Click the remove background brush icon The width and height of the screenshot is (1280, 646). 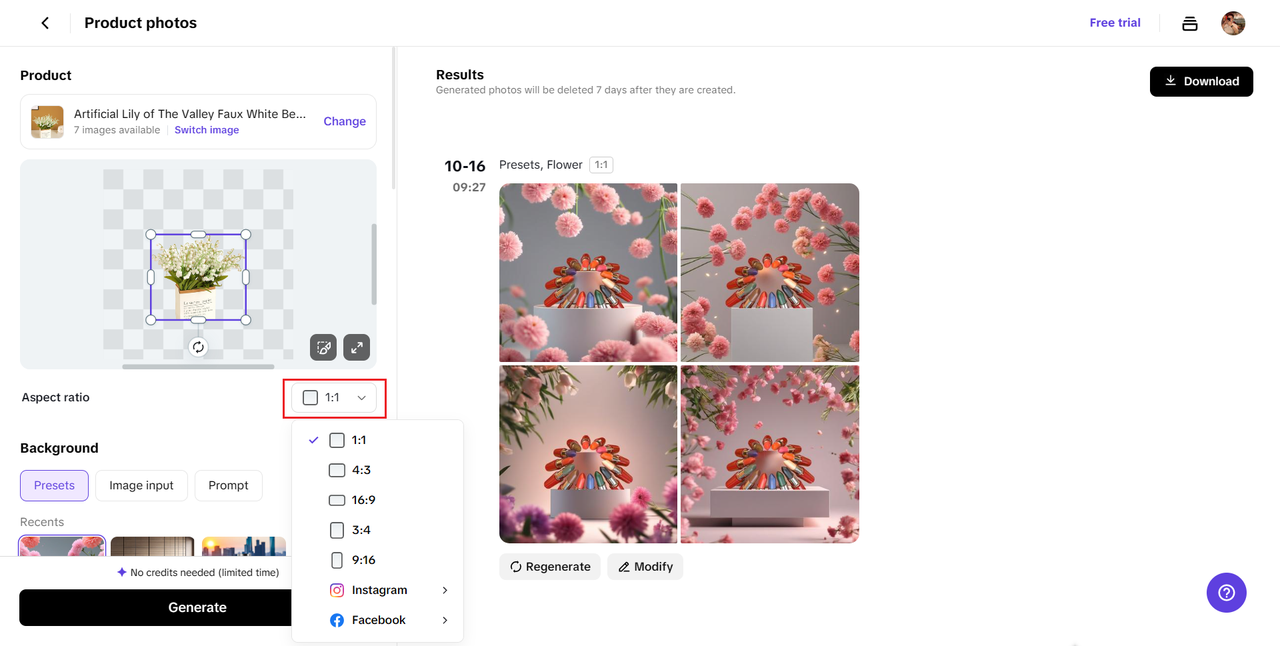coord(323,347)
